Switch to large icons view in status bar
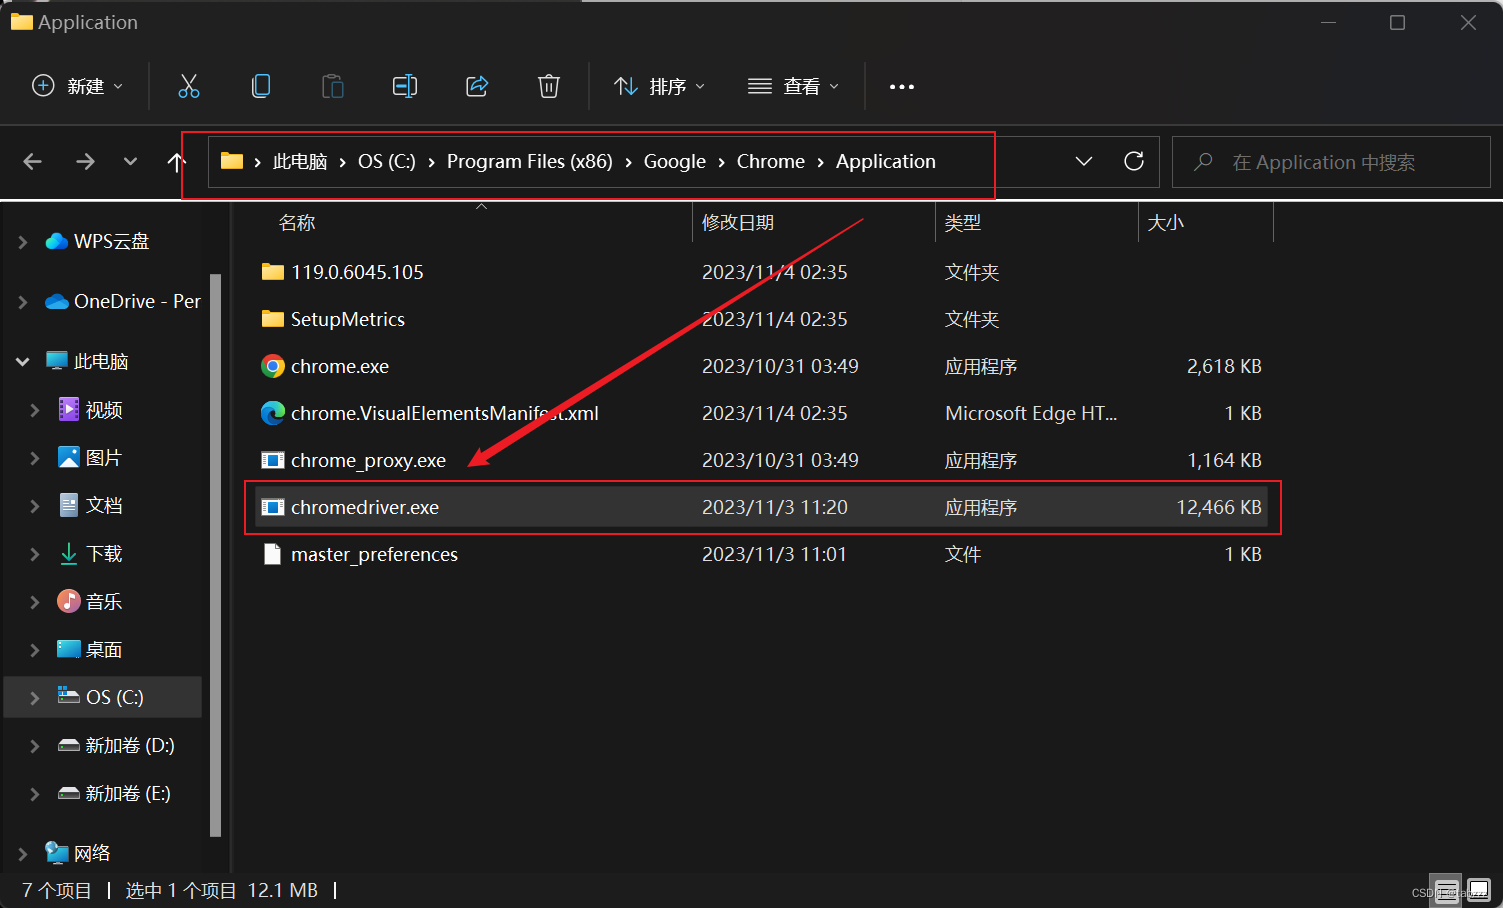This screenshot has width=1503, height=908. click(1479, 889)
